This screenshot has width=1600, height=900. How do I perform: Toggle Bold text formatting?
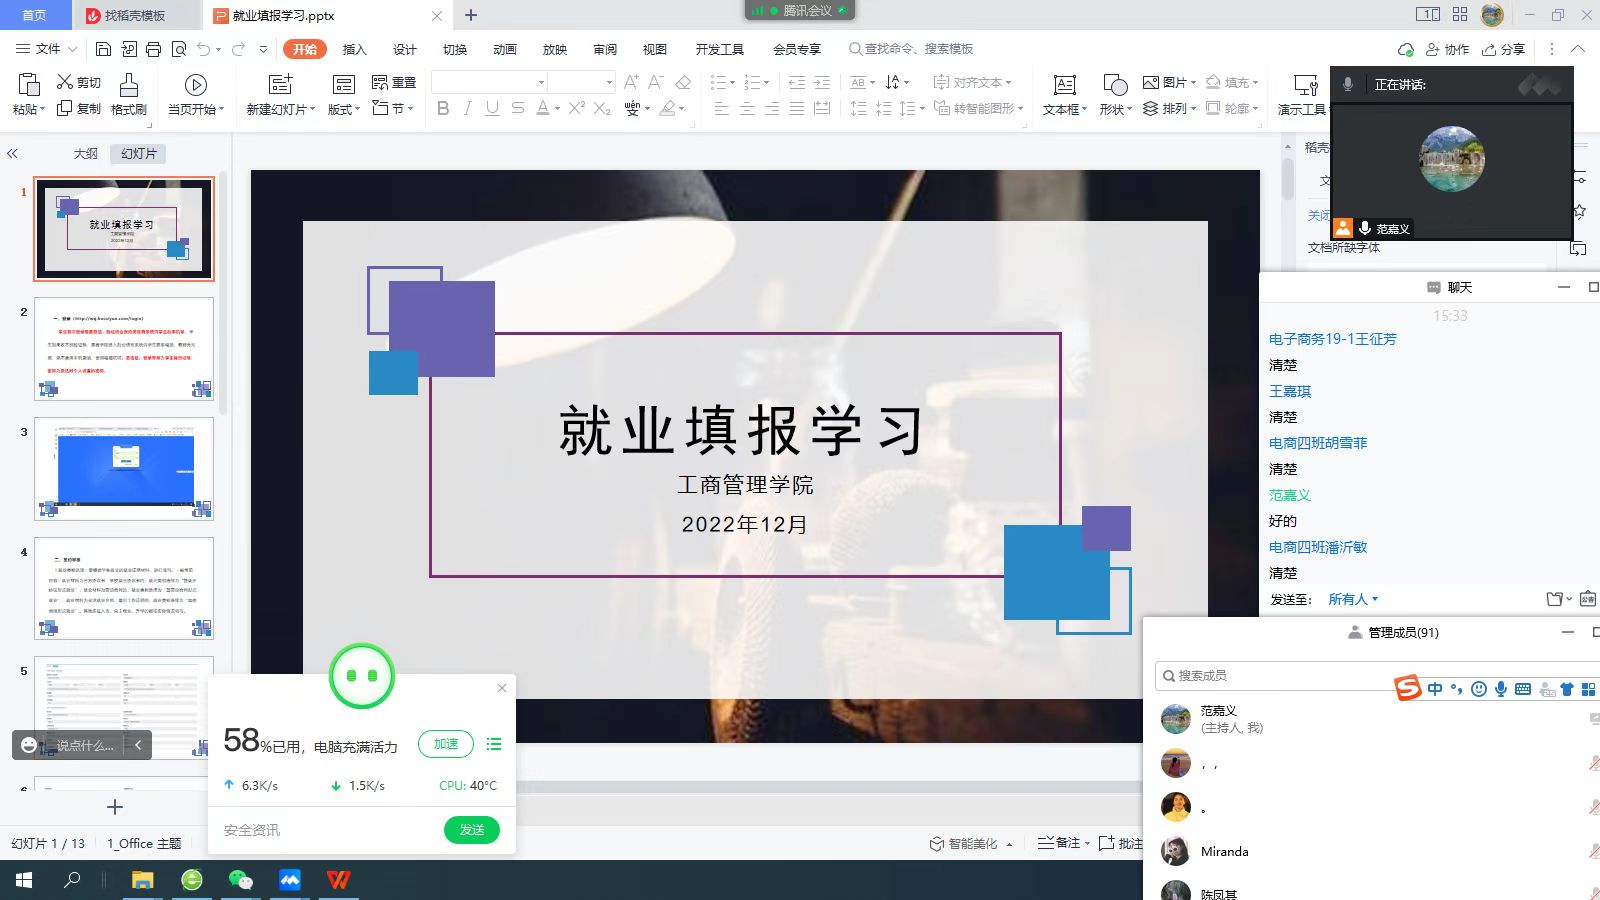point(443,108)
